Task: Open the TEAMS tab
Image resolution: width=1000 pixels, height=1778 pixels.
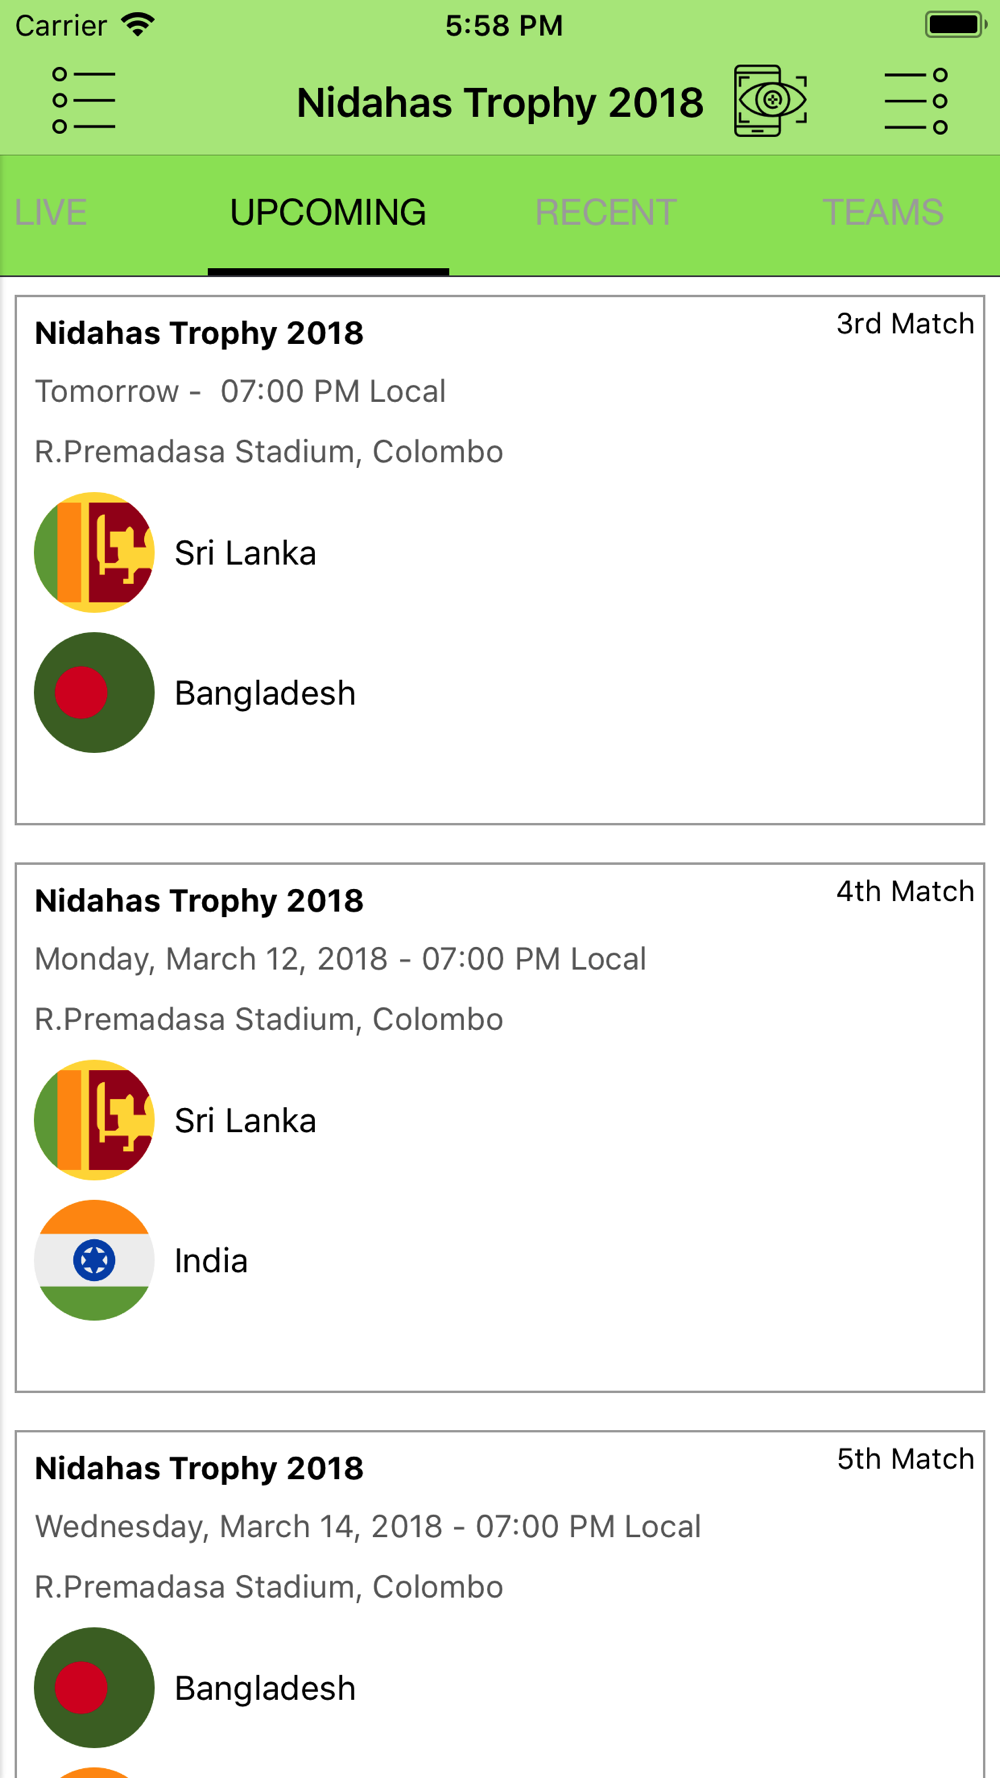Action: point(883,212)
